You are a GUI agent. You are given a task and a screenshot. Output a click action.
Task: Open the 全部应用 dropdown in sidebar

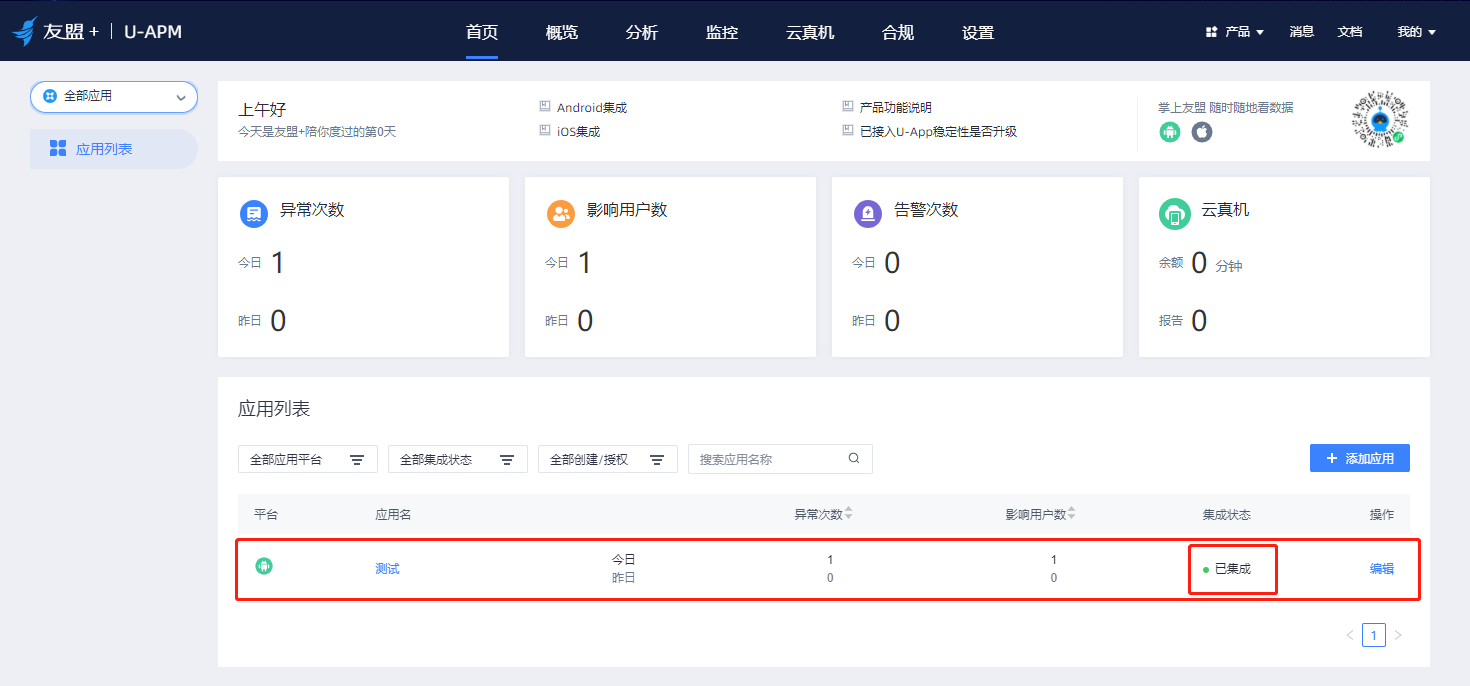[x=113, y=96]
